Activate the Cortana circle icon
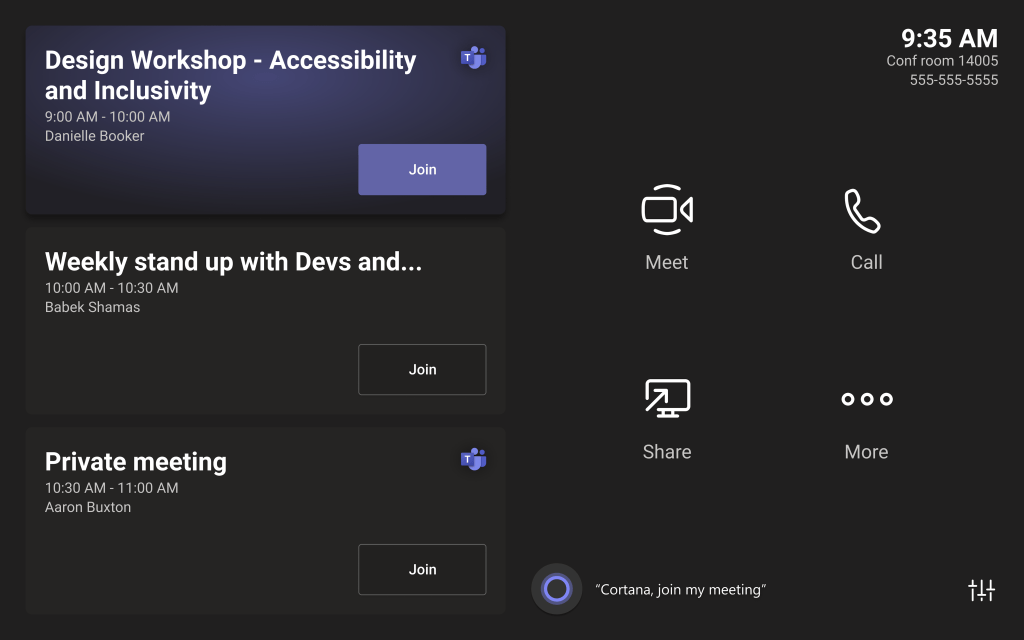 [556, 589]
